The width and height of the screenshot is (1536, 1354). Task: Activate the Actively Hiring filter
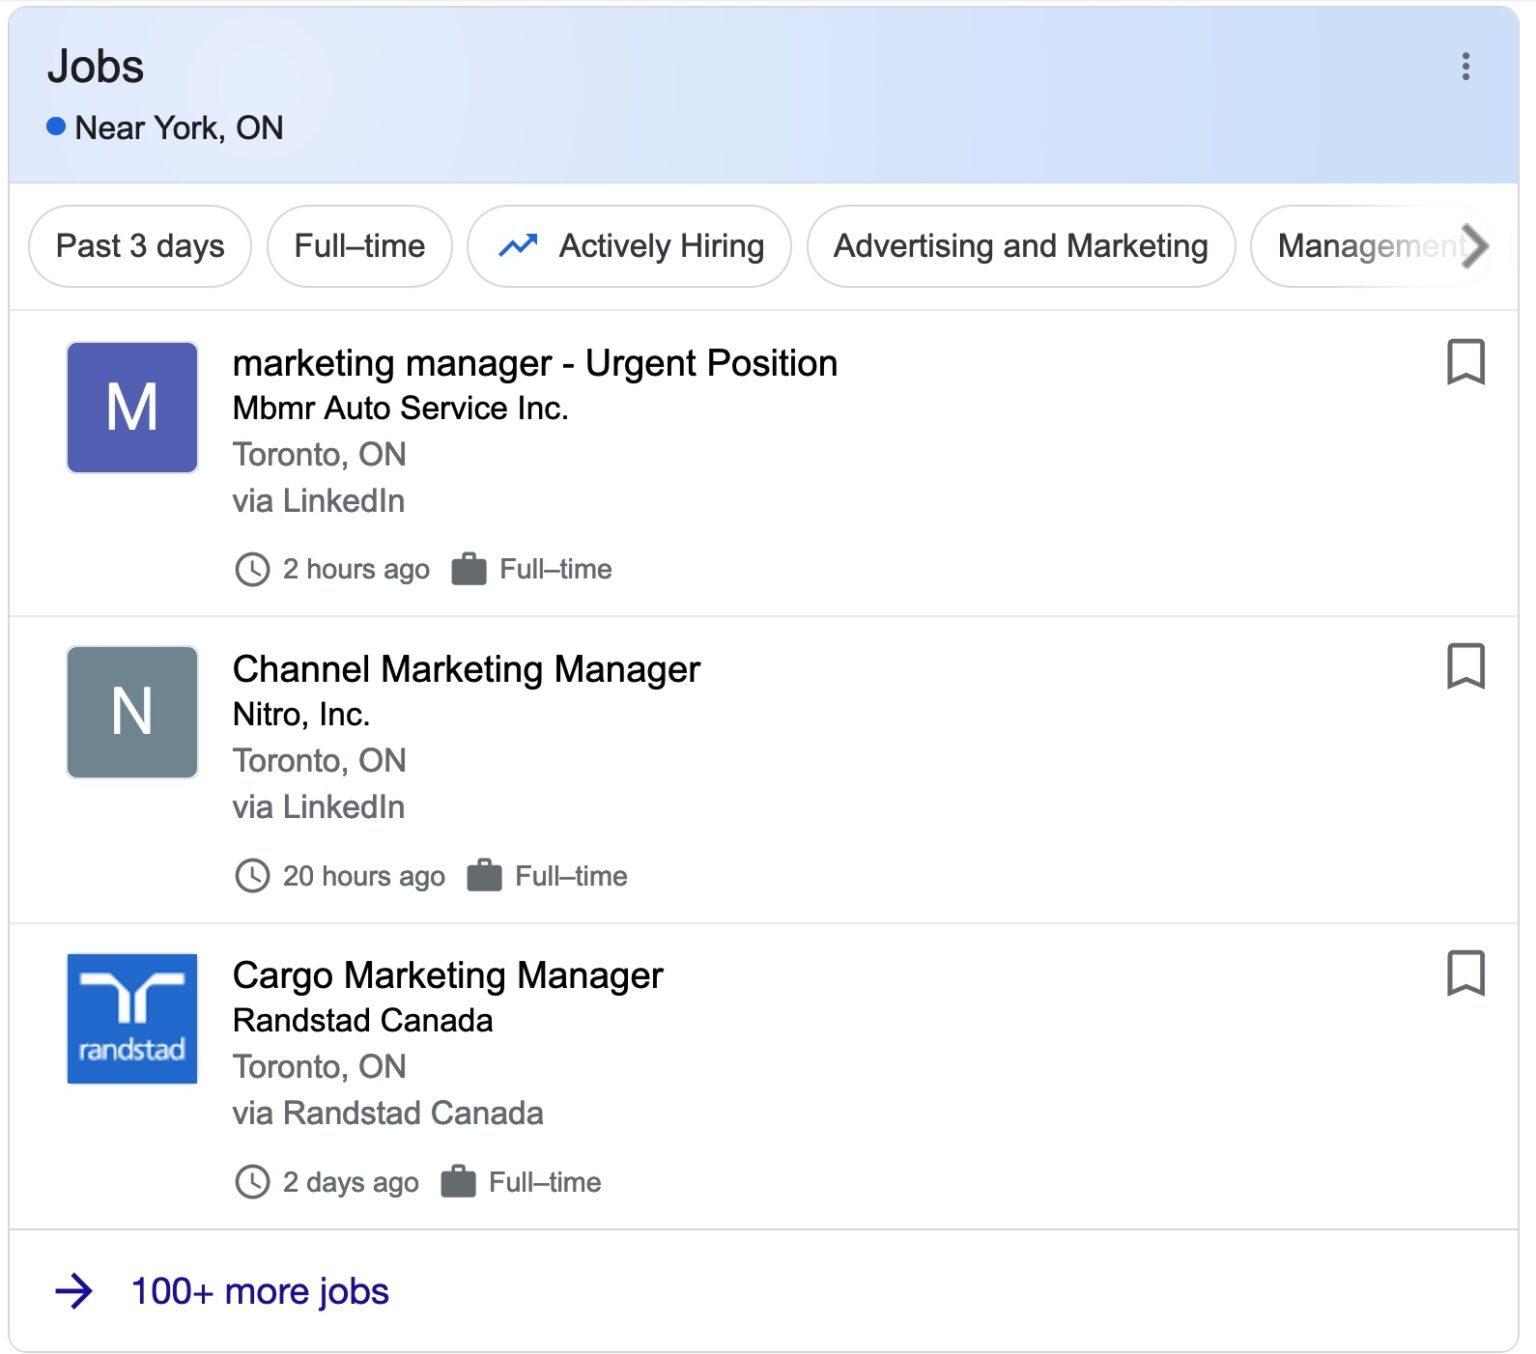point(629,246)
